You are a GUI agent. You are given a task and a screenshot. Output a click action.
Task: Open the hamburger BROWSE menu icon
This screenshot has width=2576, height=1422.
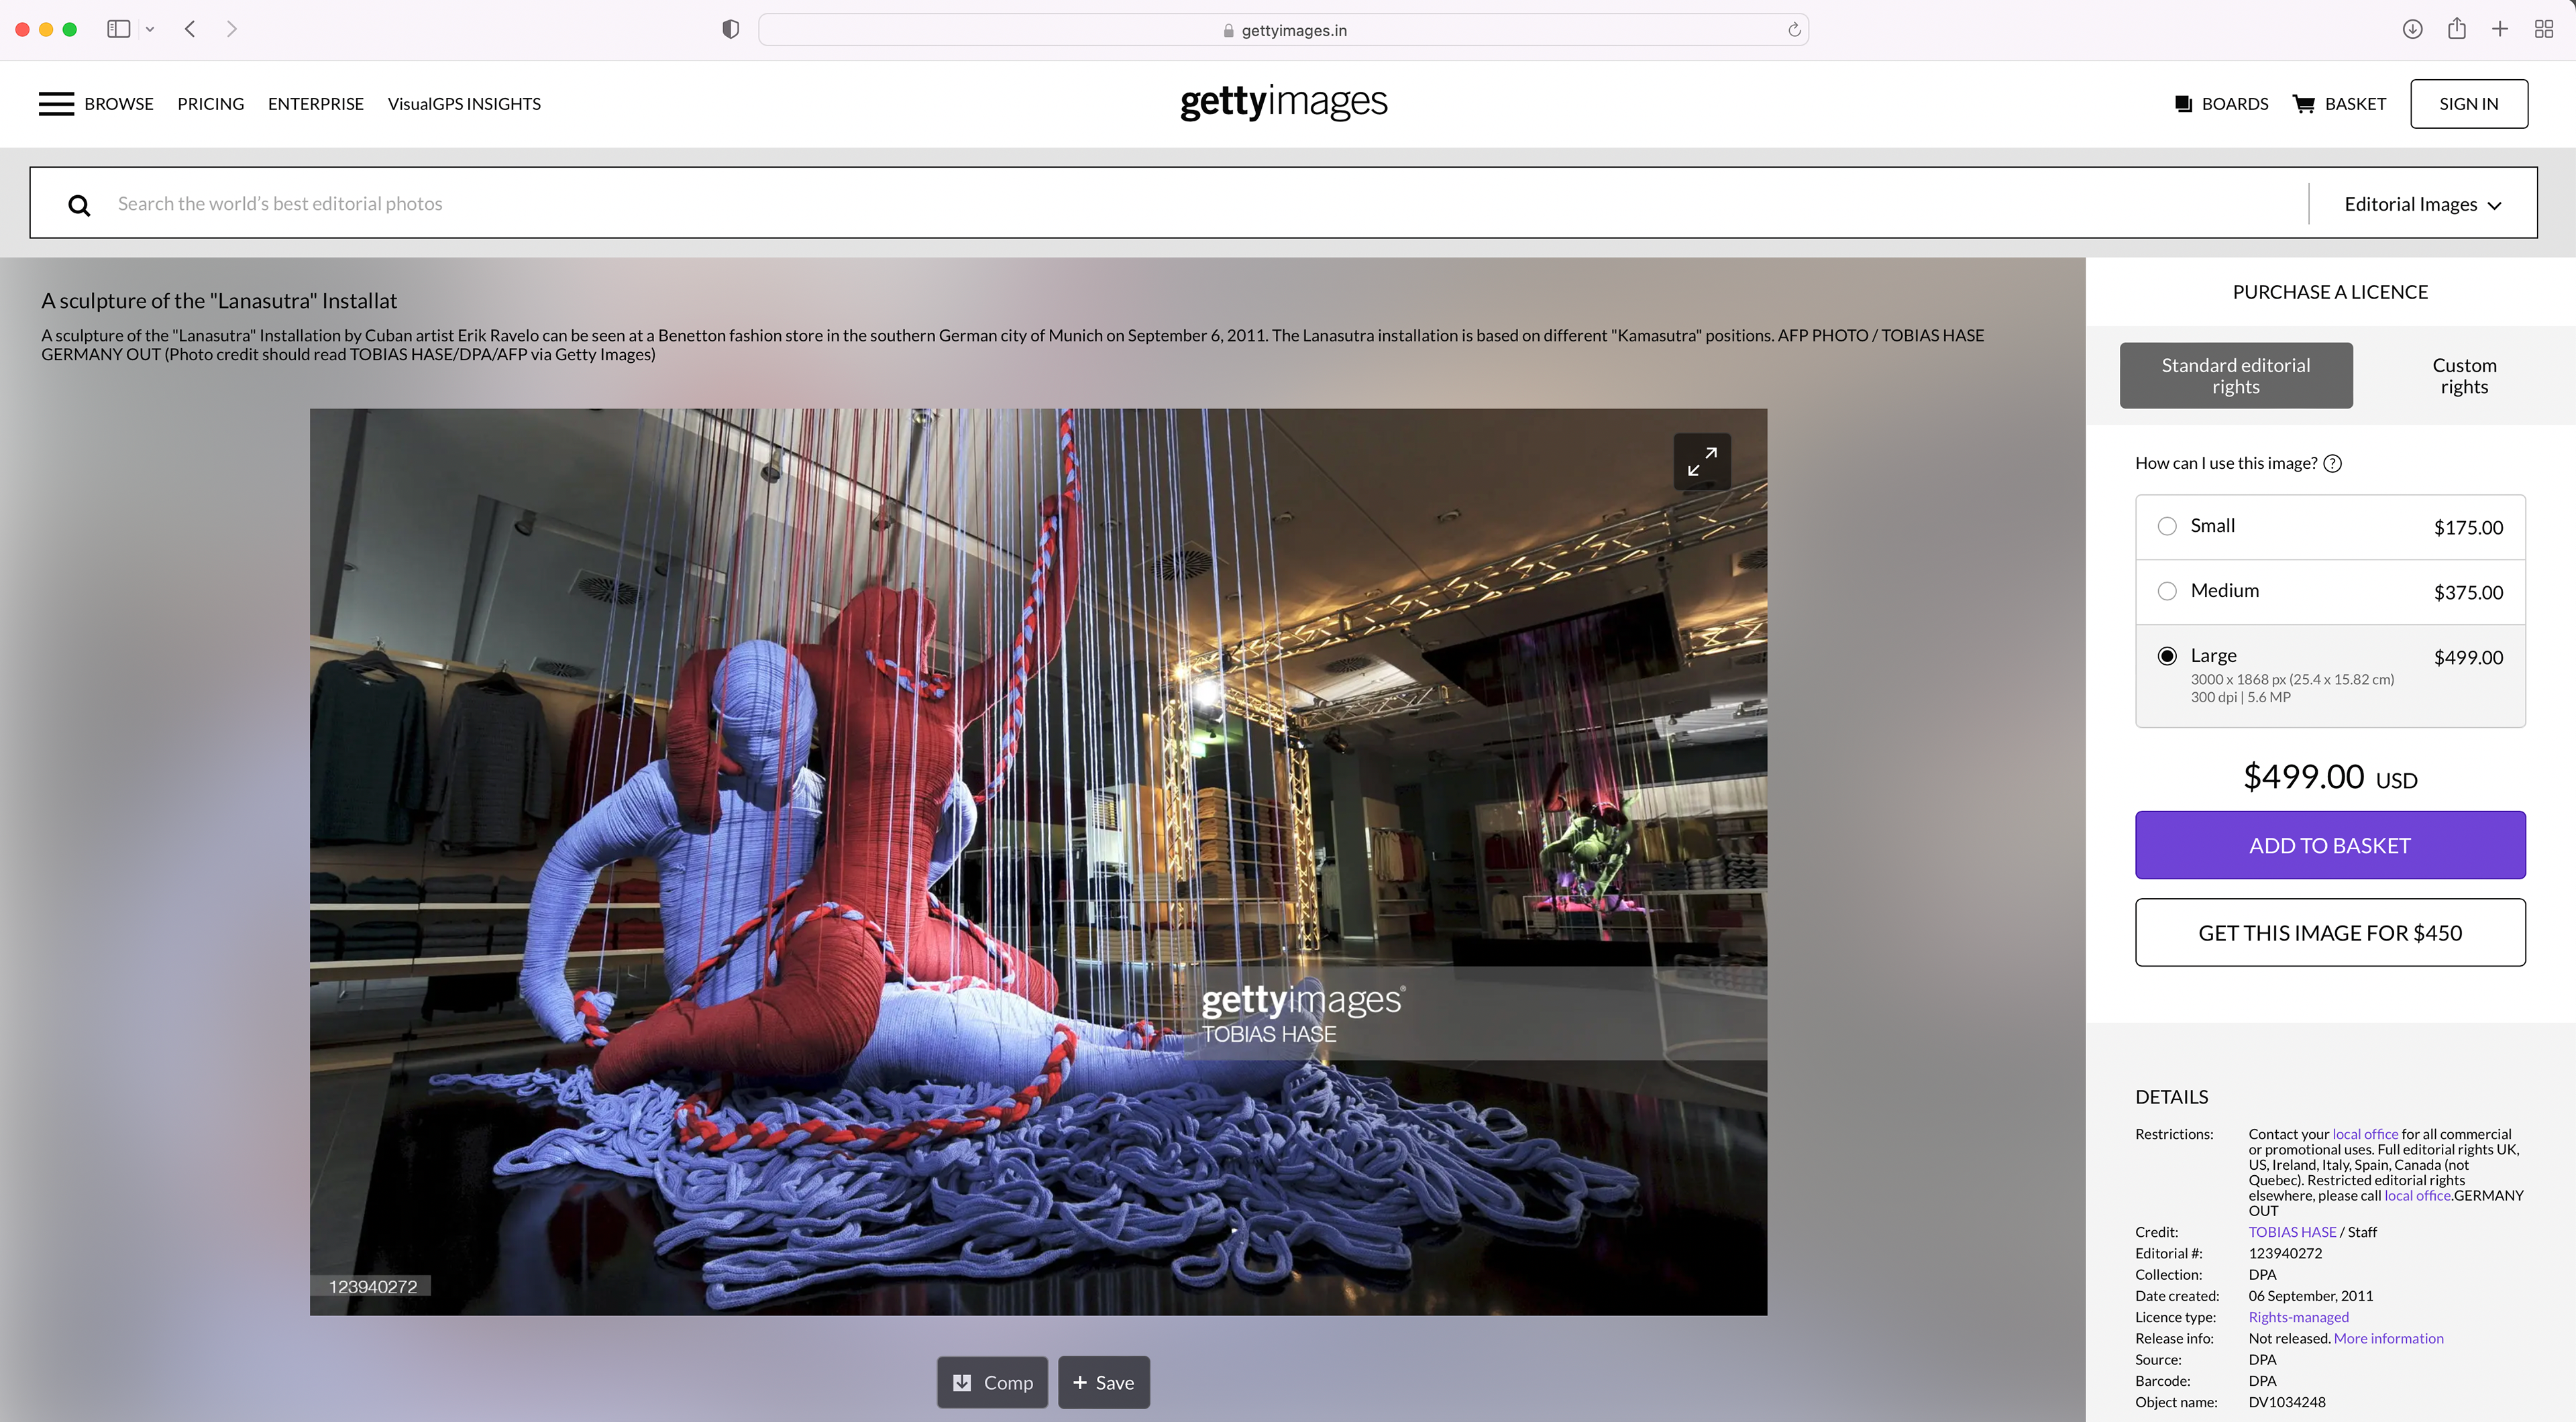tap(56, 104)
